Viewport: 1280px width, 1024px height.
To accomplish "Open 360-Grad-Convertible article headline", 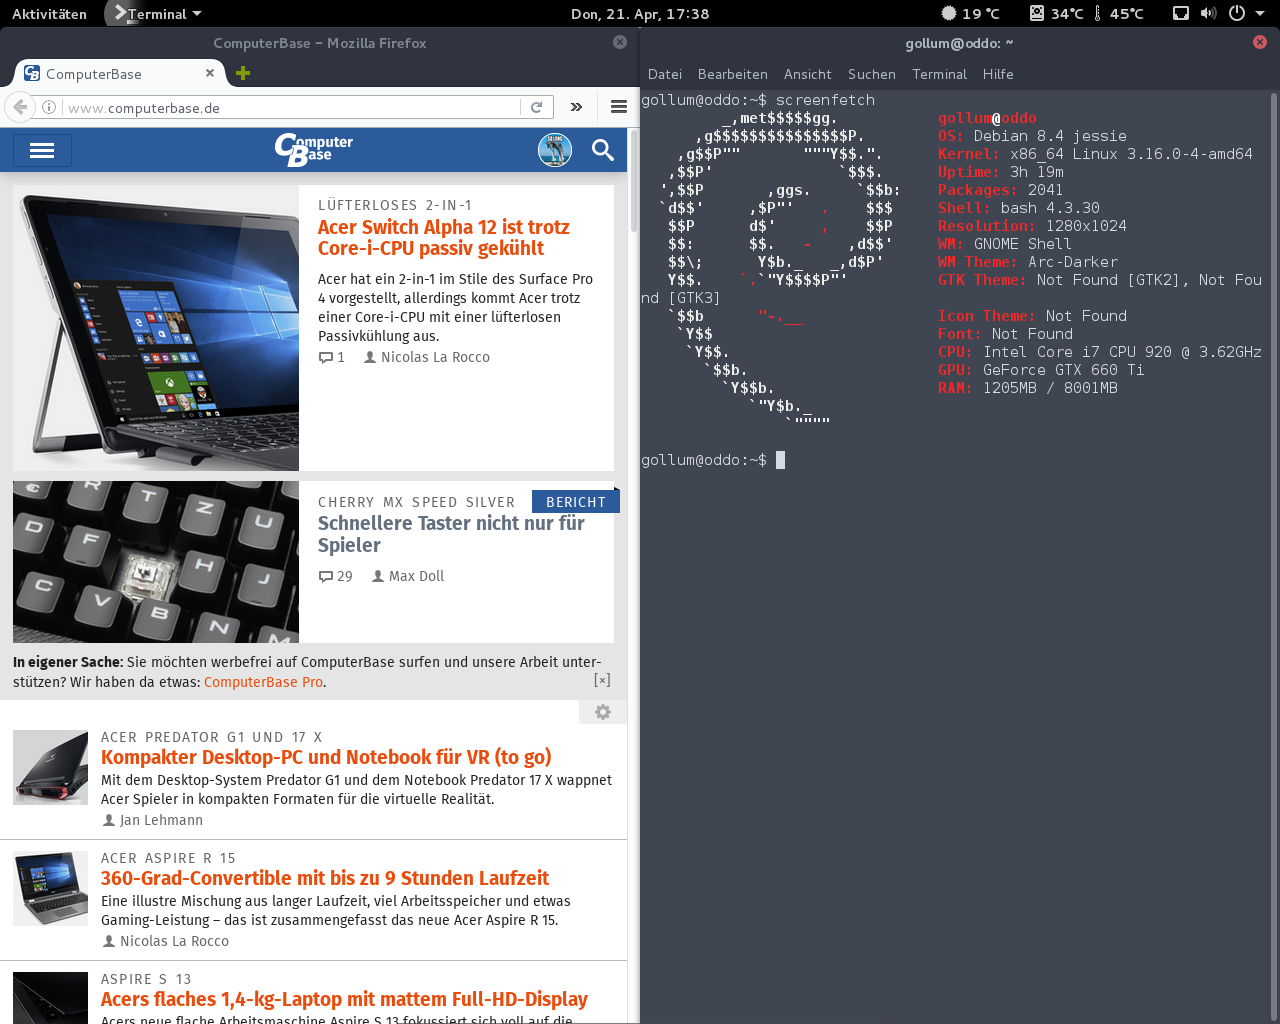I will (325, 878).
